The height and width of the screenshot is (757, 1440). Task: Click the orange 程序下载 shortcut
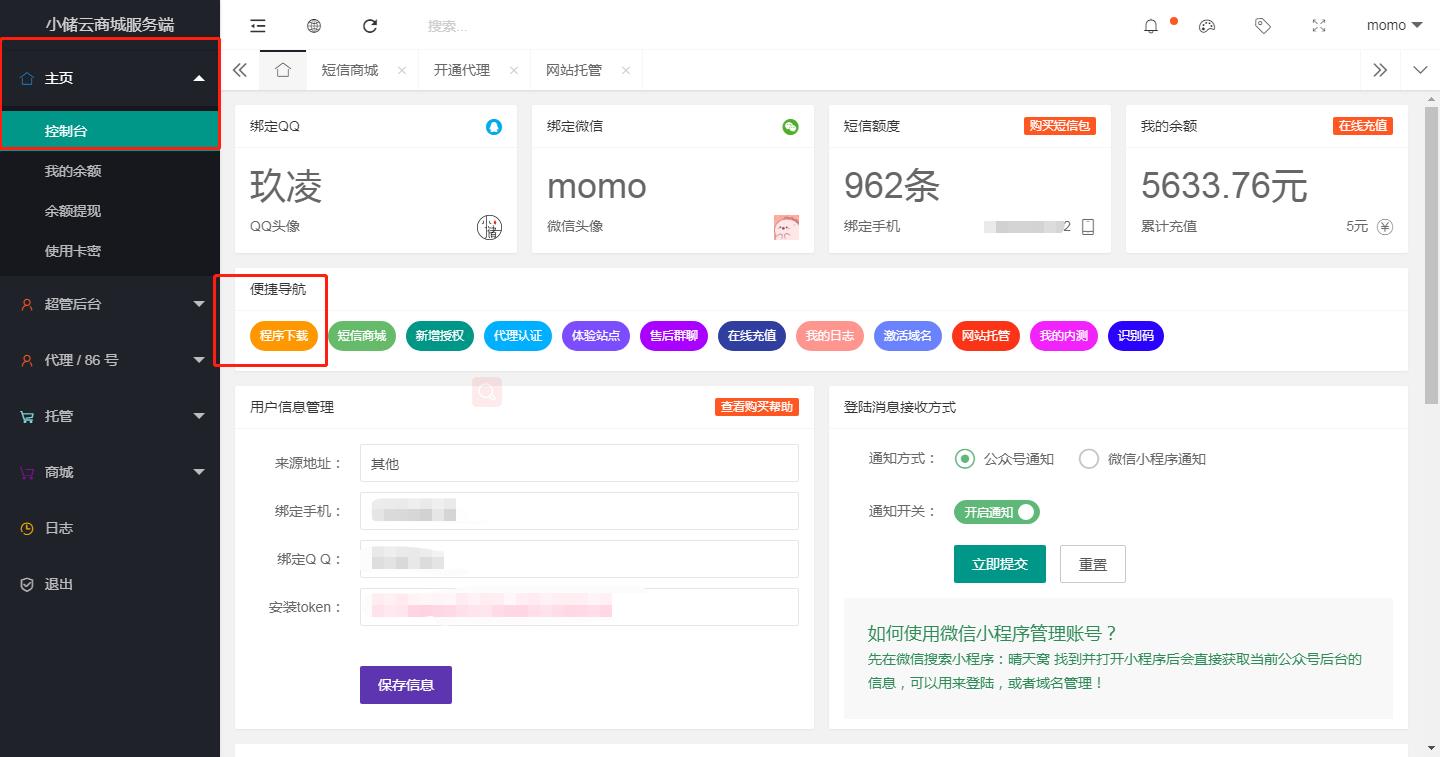284,336
